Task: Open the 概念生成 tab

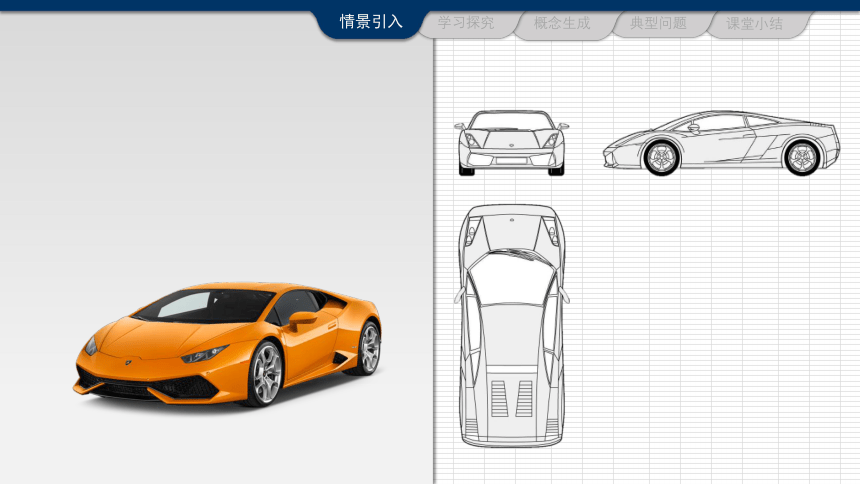Action: coord(562,24)
